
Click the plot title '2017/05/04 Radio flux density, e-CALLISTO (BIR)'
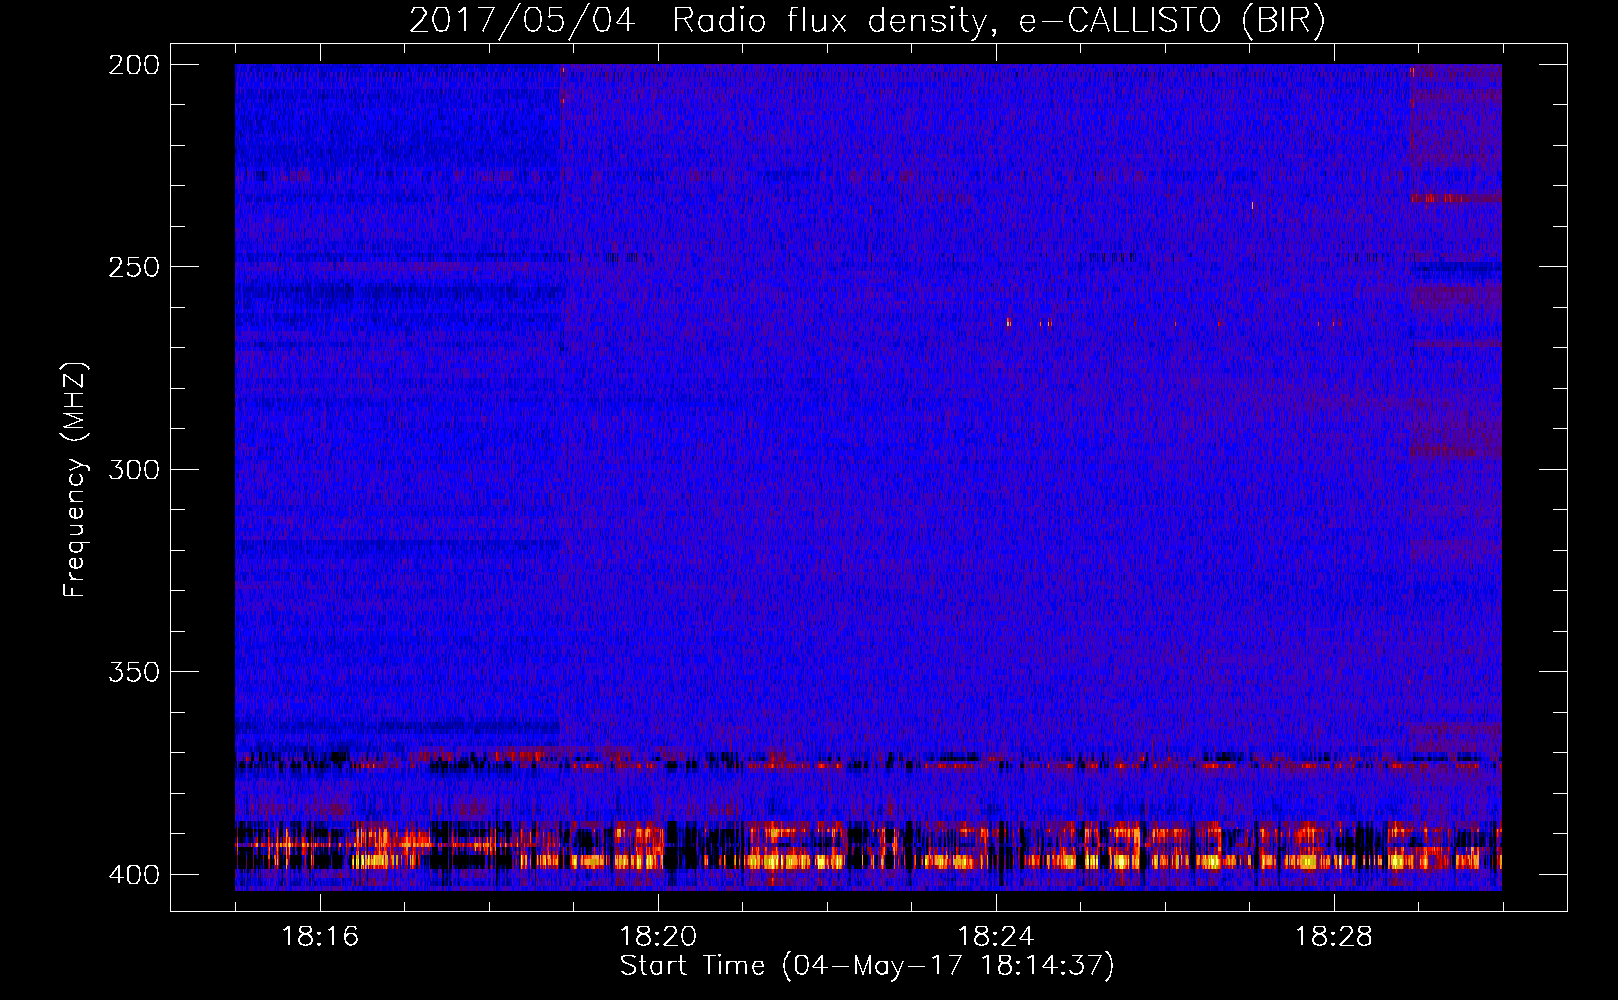click(x=867, y=20)
